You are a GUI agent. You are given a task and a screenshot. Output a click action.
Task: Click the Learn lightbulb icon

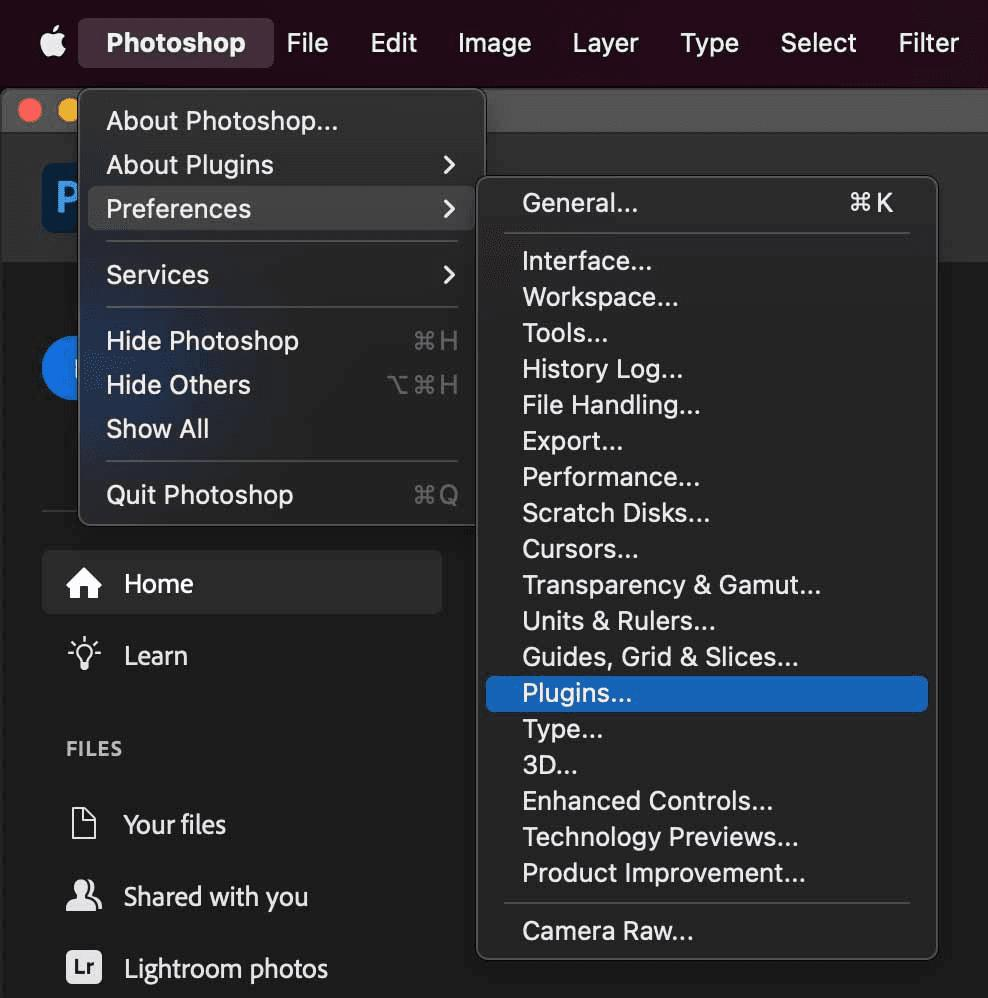point(84,656)
